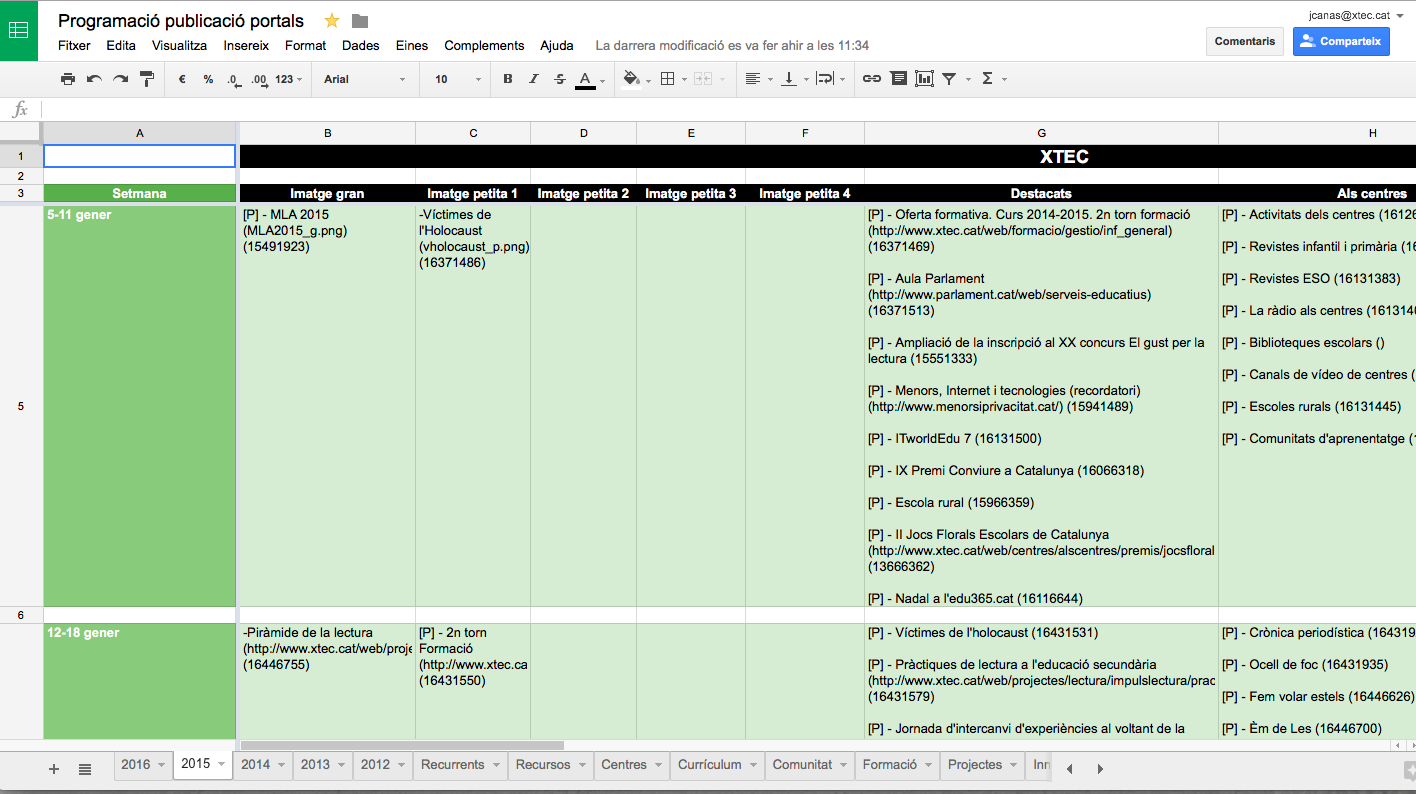Open the all sheets list icon
1416x794 pixels.
click(x=85, y=769)
